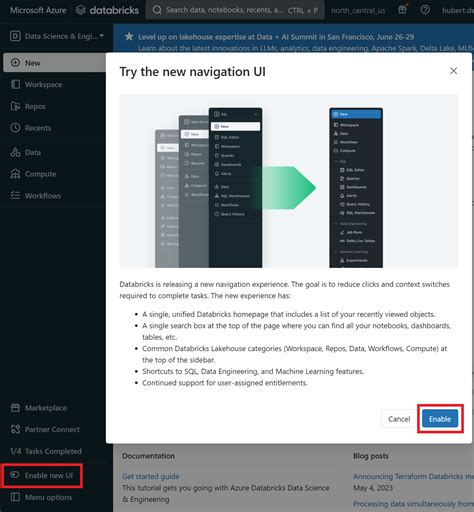Image resolution: width=474 pixels, height=512 pixels.
Task: Open the hubert user account menu
Action: click(x=458, y=10)
